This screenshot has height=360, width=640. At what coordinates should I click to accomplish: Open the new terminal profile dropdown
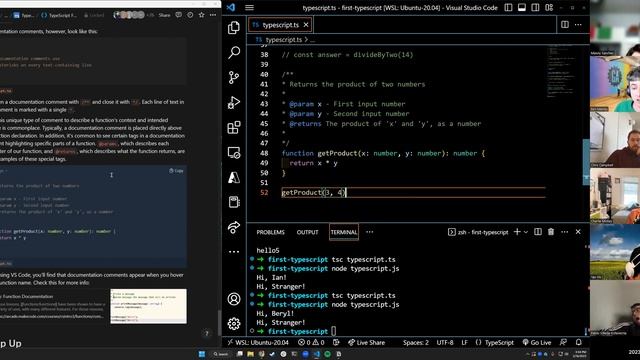[x=526, y=232]
